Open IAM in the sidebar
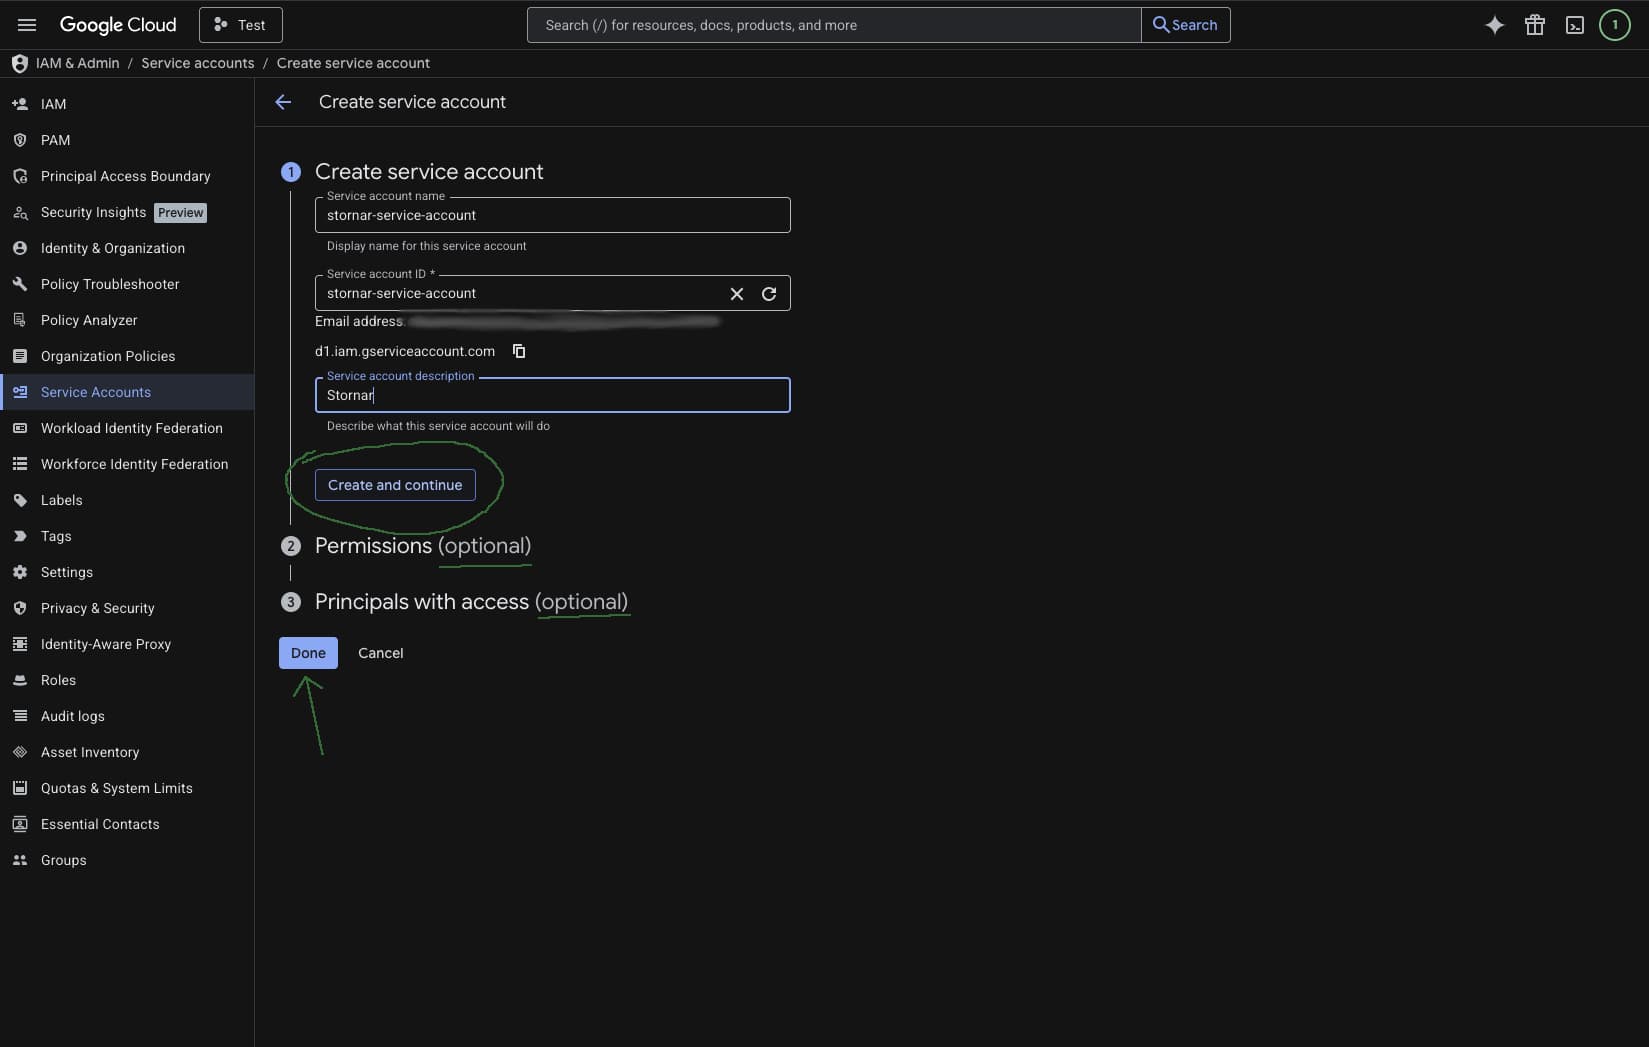The height and width of the screenshot is (1047, 1649). tap(127, 104)
